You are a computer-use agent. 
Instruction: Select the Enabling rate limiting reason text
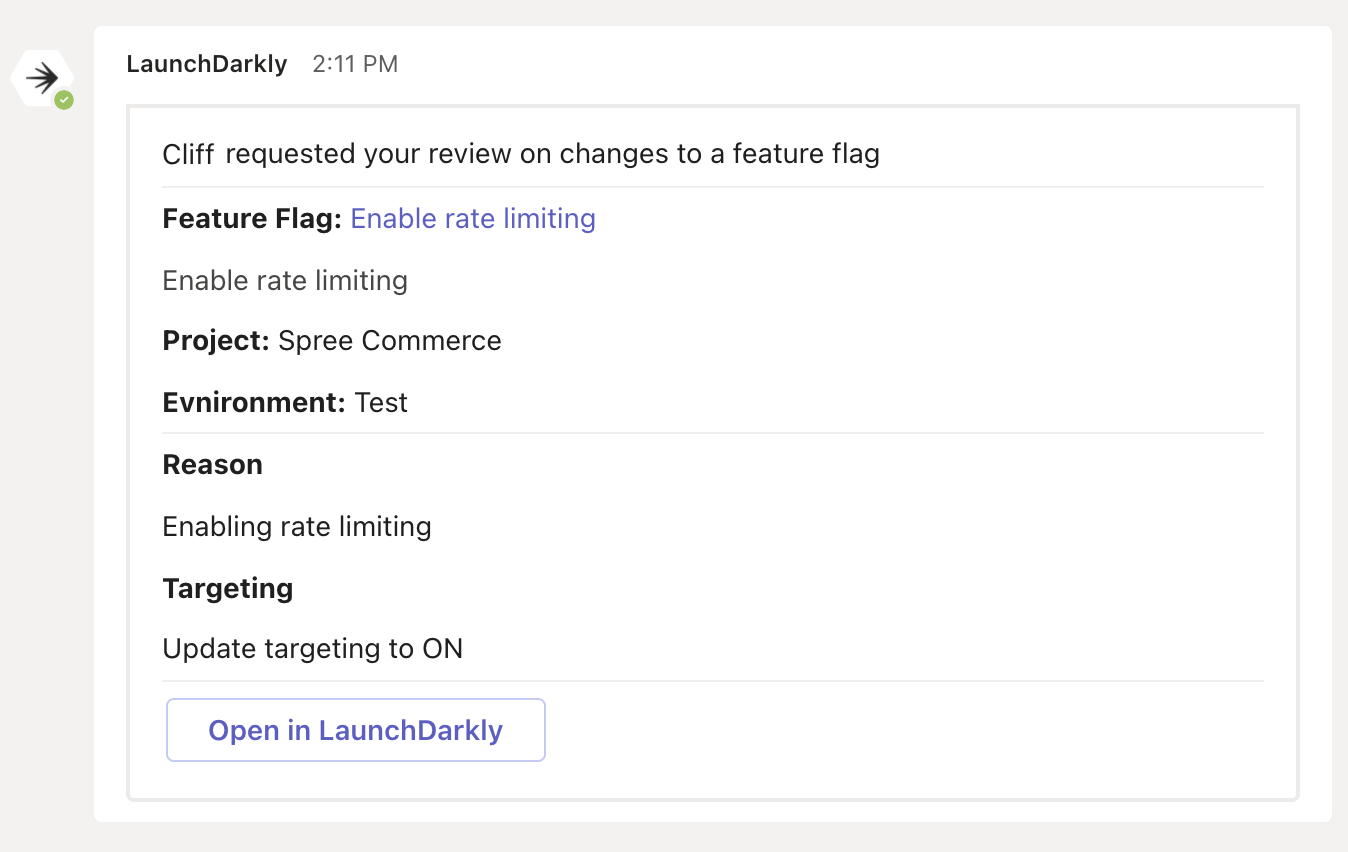(296, 526)
